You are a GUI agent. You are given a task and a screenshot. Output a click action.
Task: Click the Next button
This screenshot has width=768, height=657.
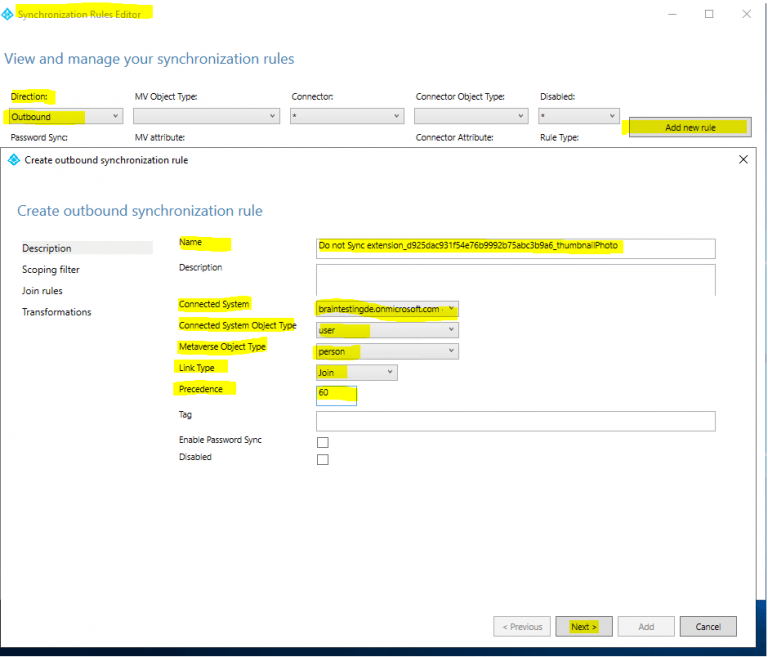(583, 627)
